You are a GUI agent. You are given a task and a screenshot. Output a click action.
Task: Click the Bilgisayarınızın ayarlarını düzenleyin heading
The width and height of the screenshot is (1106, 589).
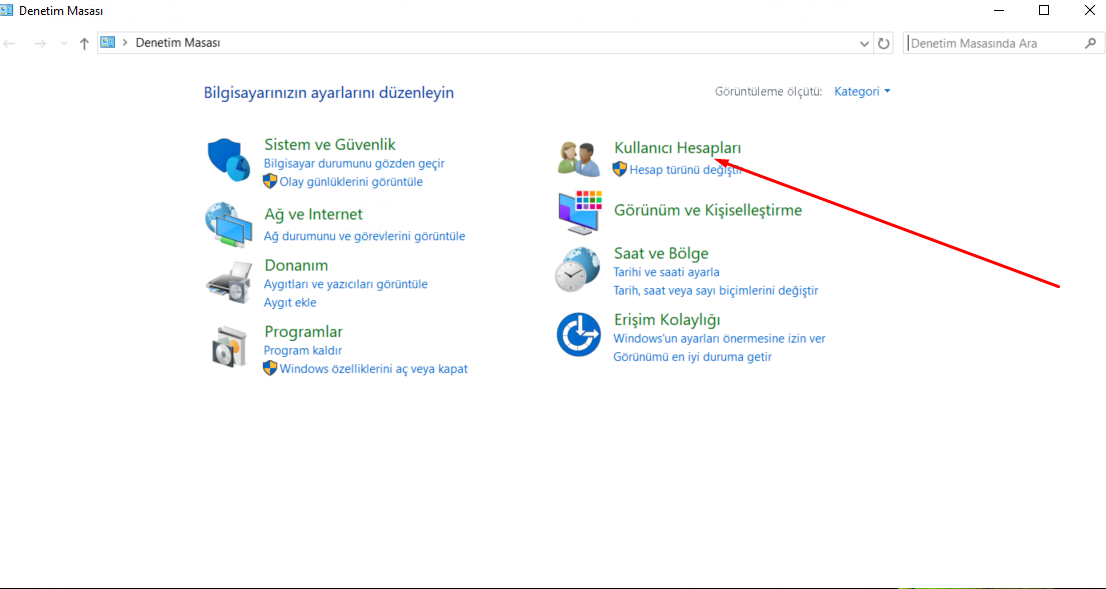coord(329,92)
